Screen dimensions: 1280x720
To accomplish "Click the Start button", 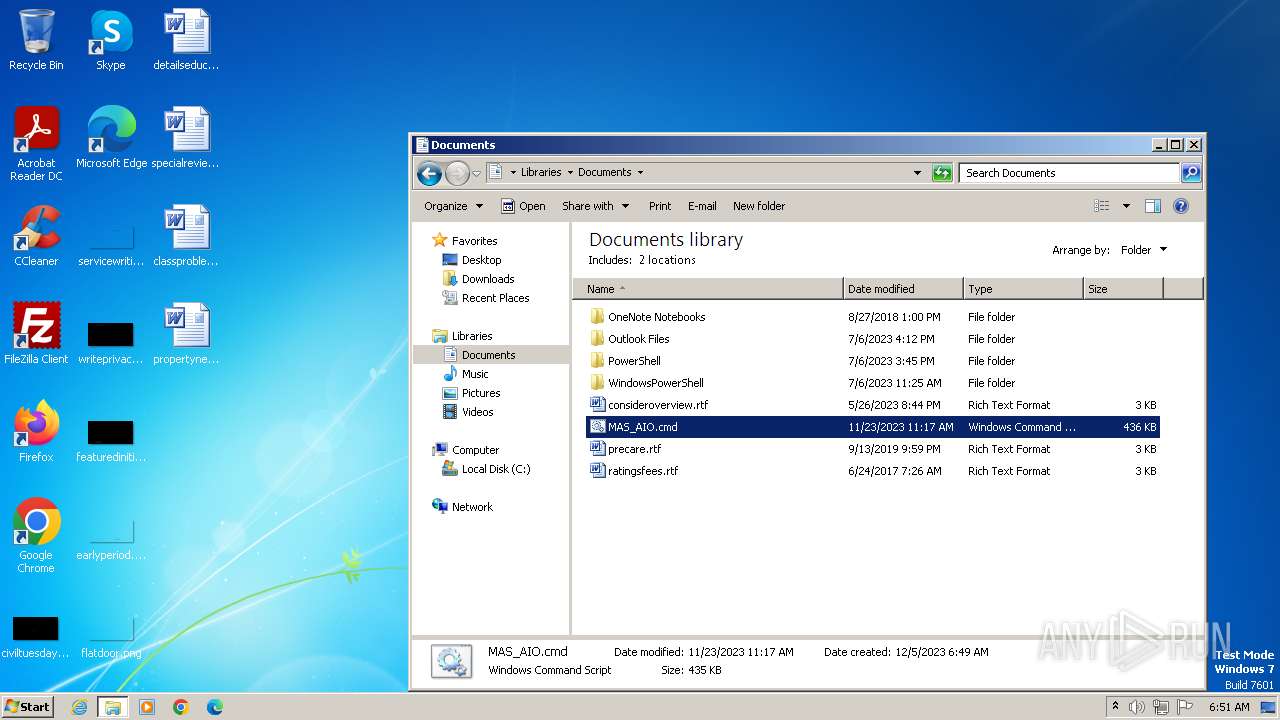I will 28,707.
